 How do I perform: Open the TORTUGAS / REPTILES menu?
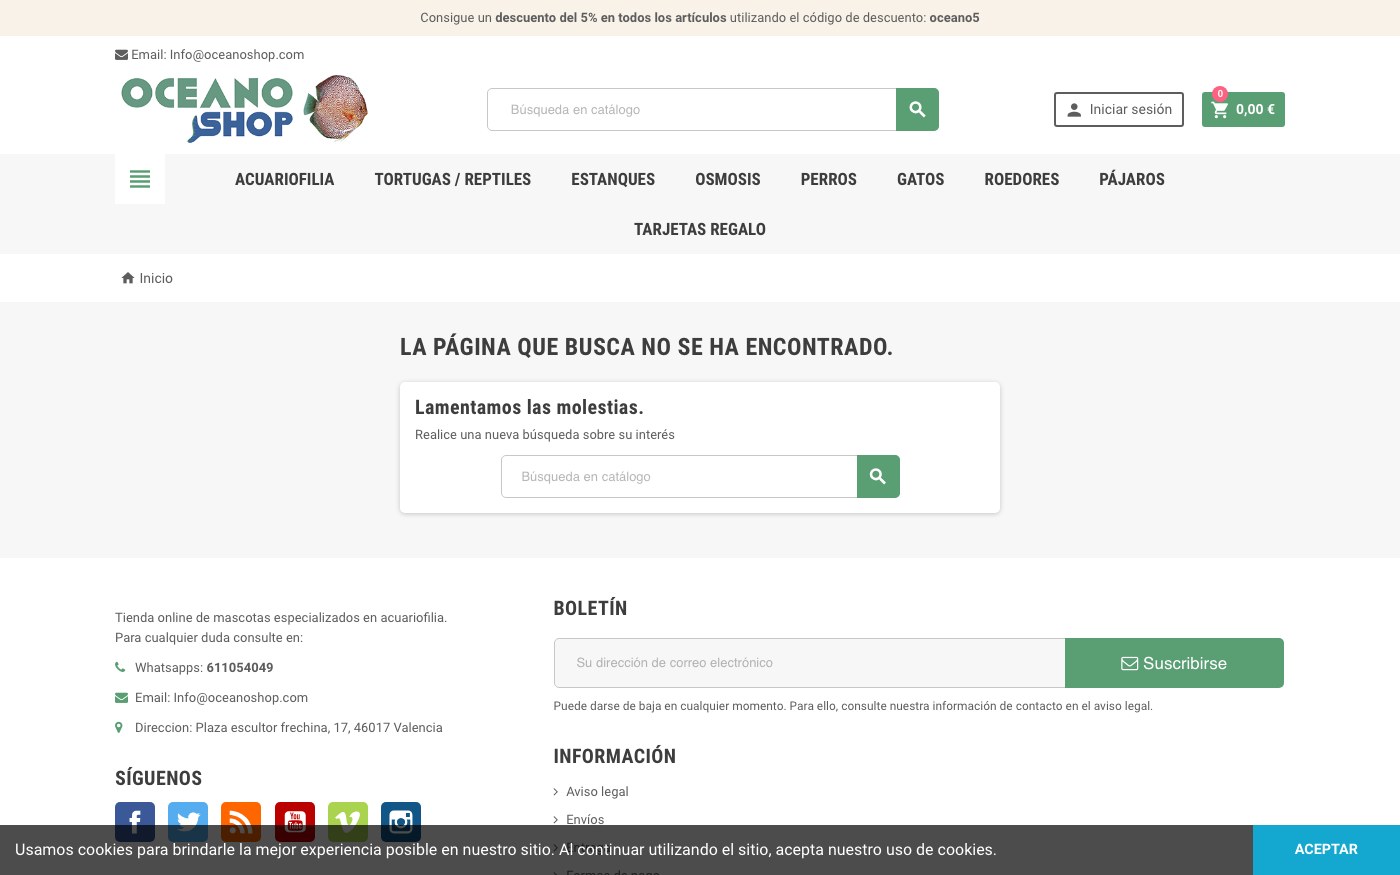click(x=453, y=179)
